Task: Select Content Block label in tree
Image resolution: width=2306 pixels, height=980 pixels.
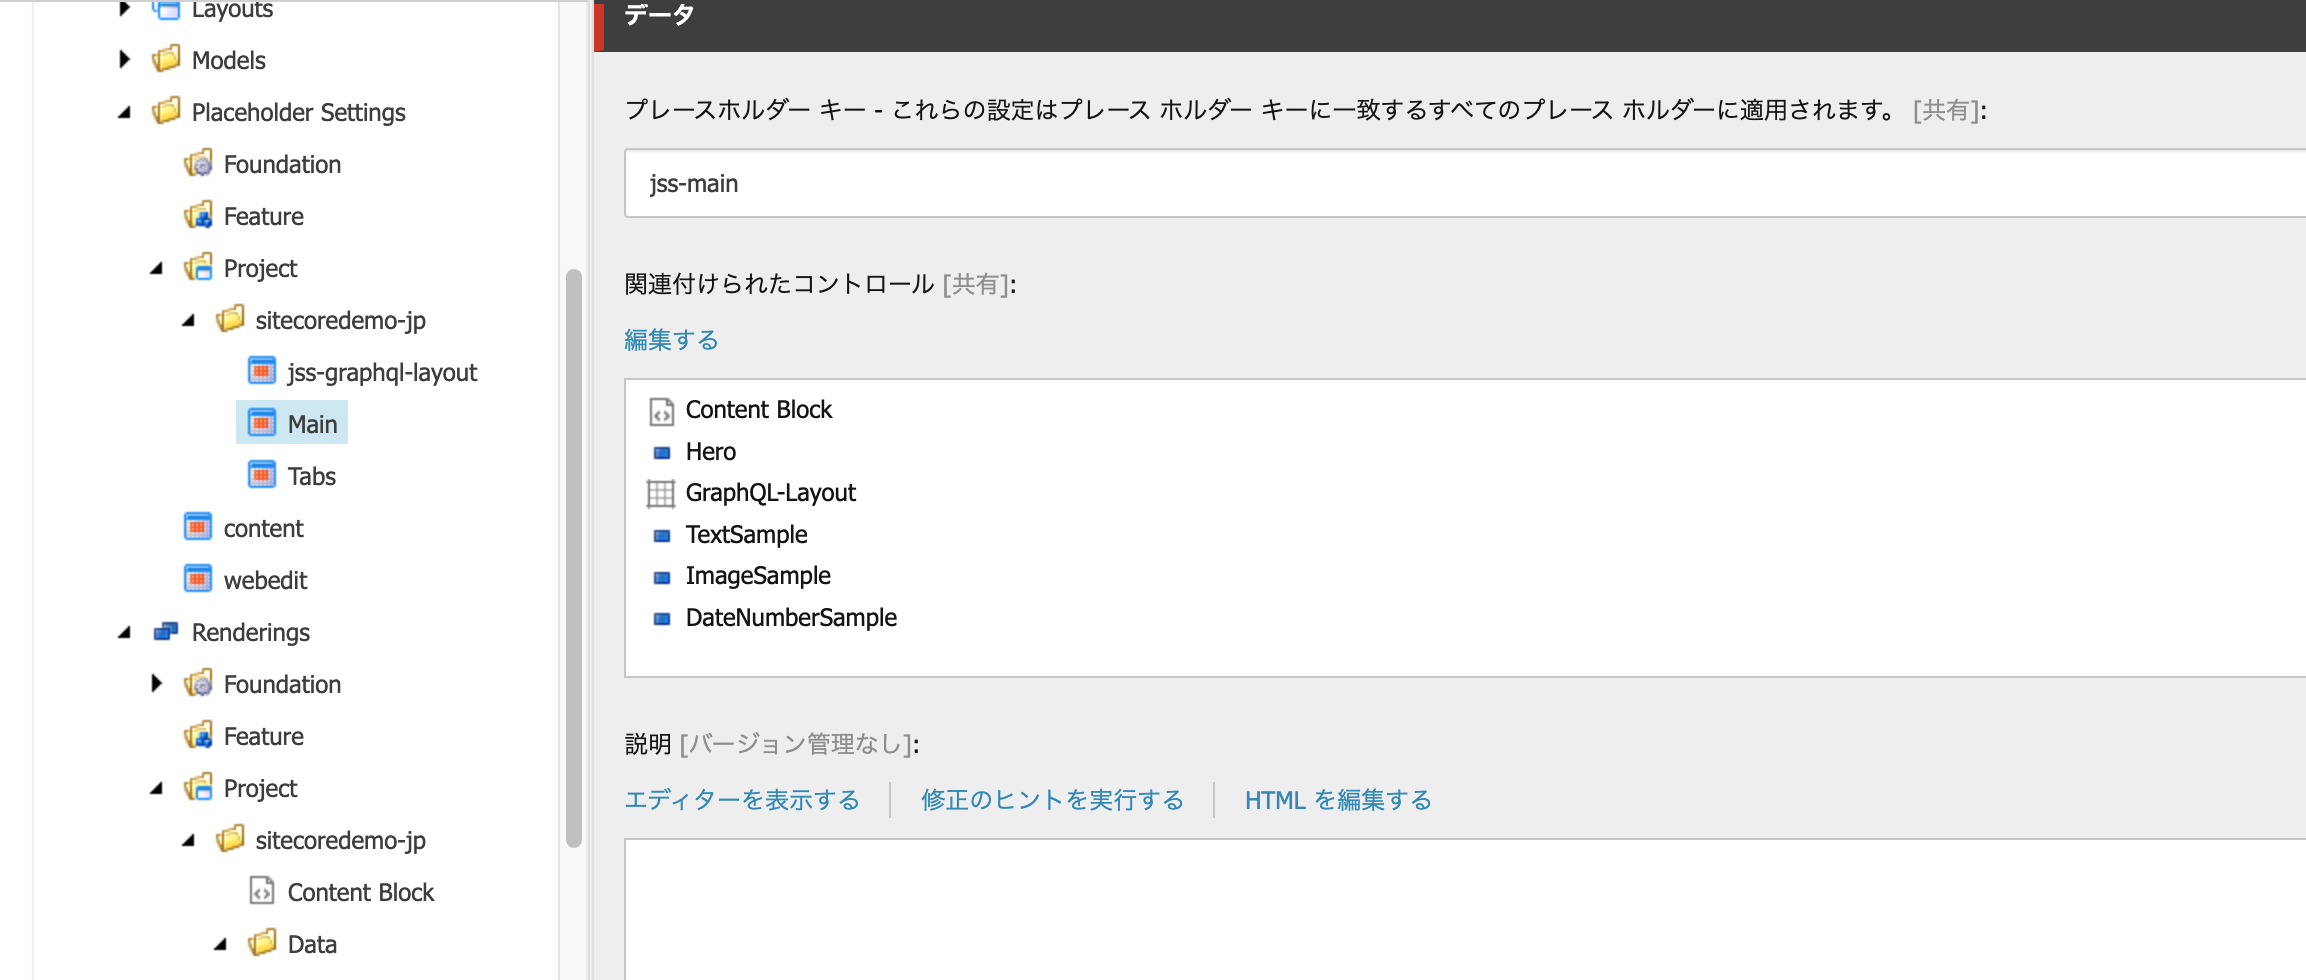Action: point(360,892)
